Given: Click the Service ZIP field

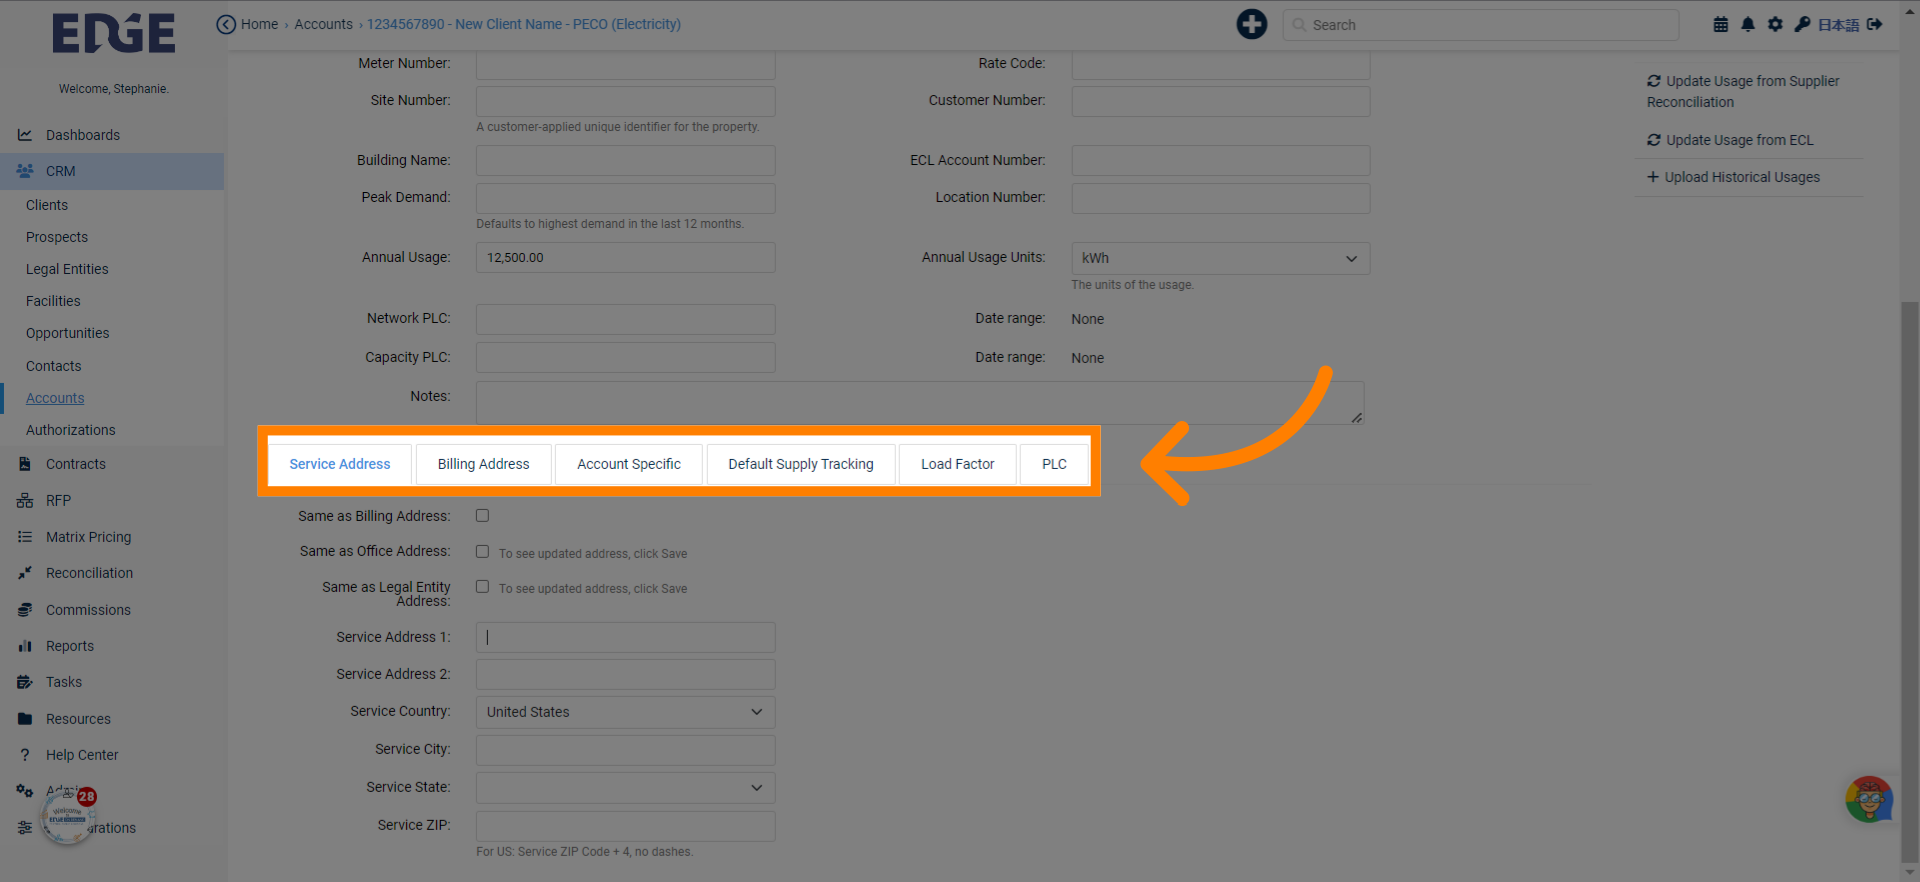Looking at the screenshot, I should pos(625,826).
